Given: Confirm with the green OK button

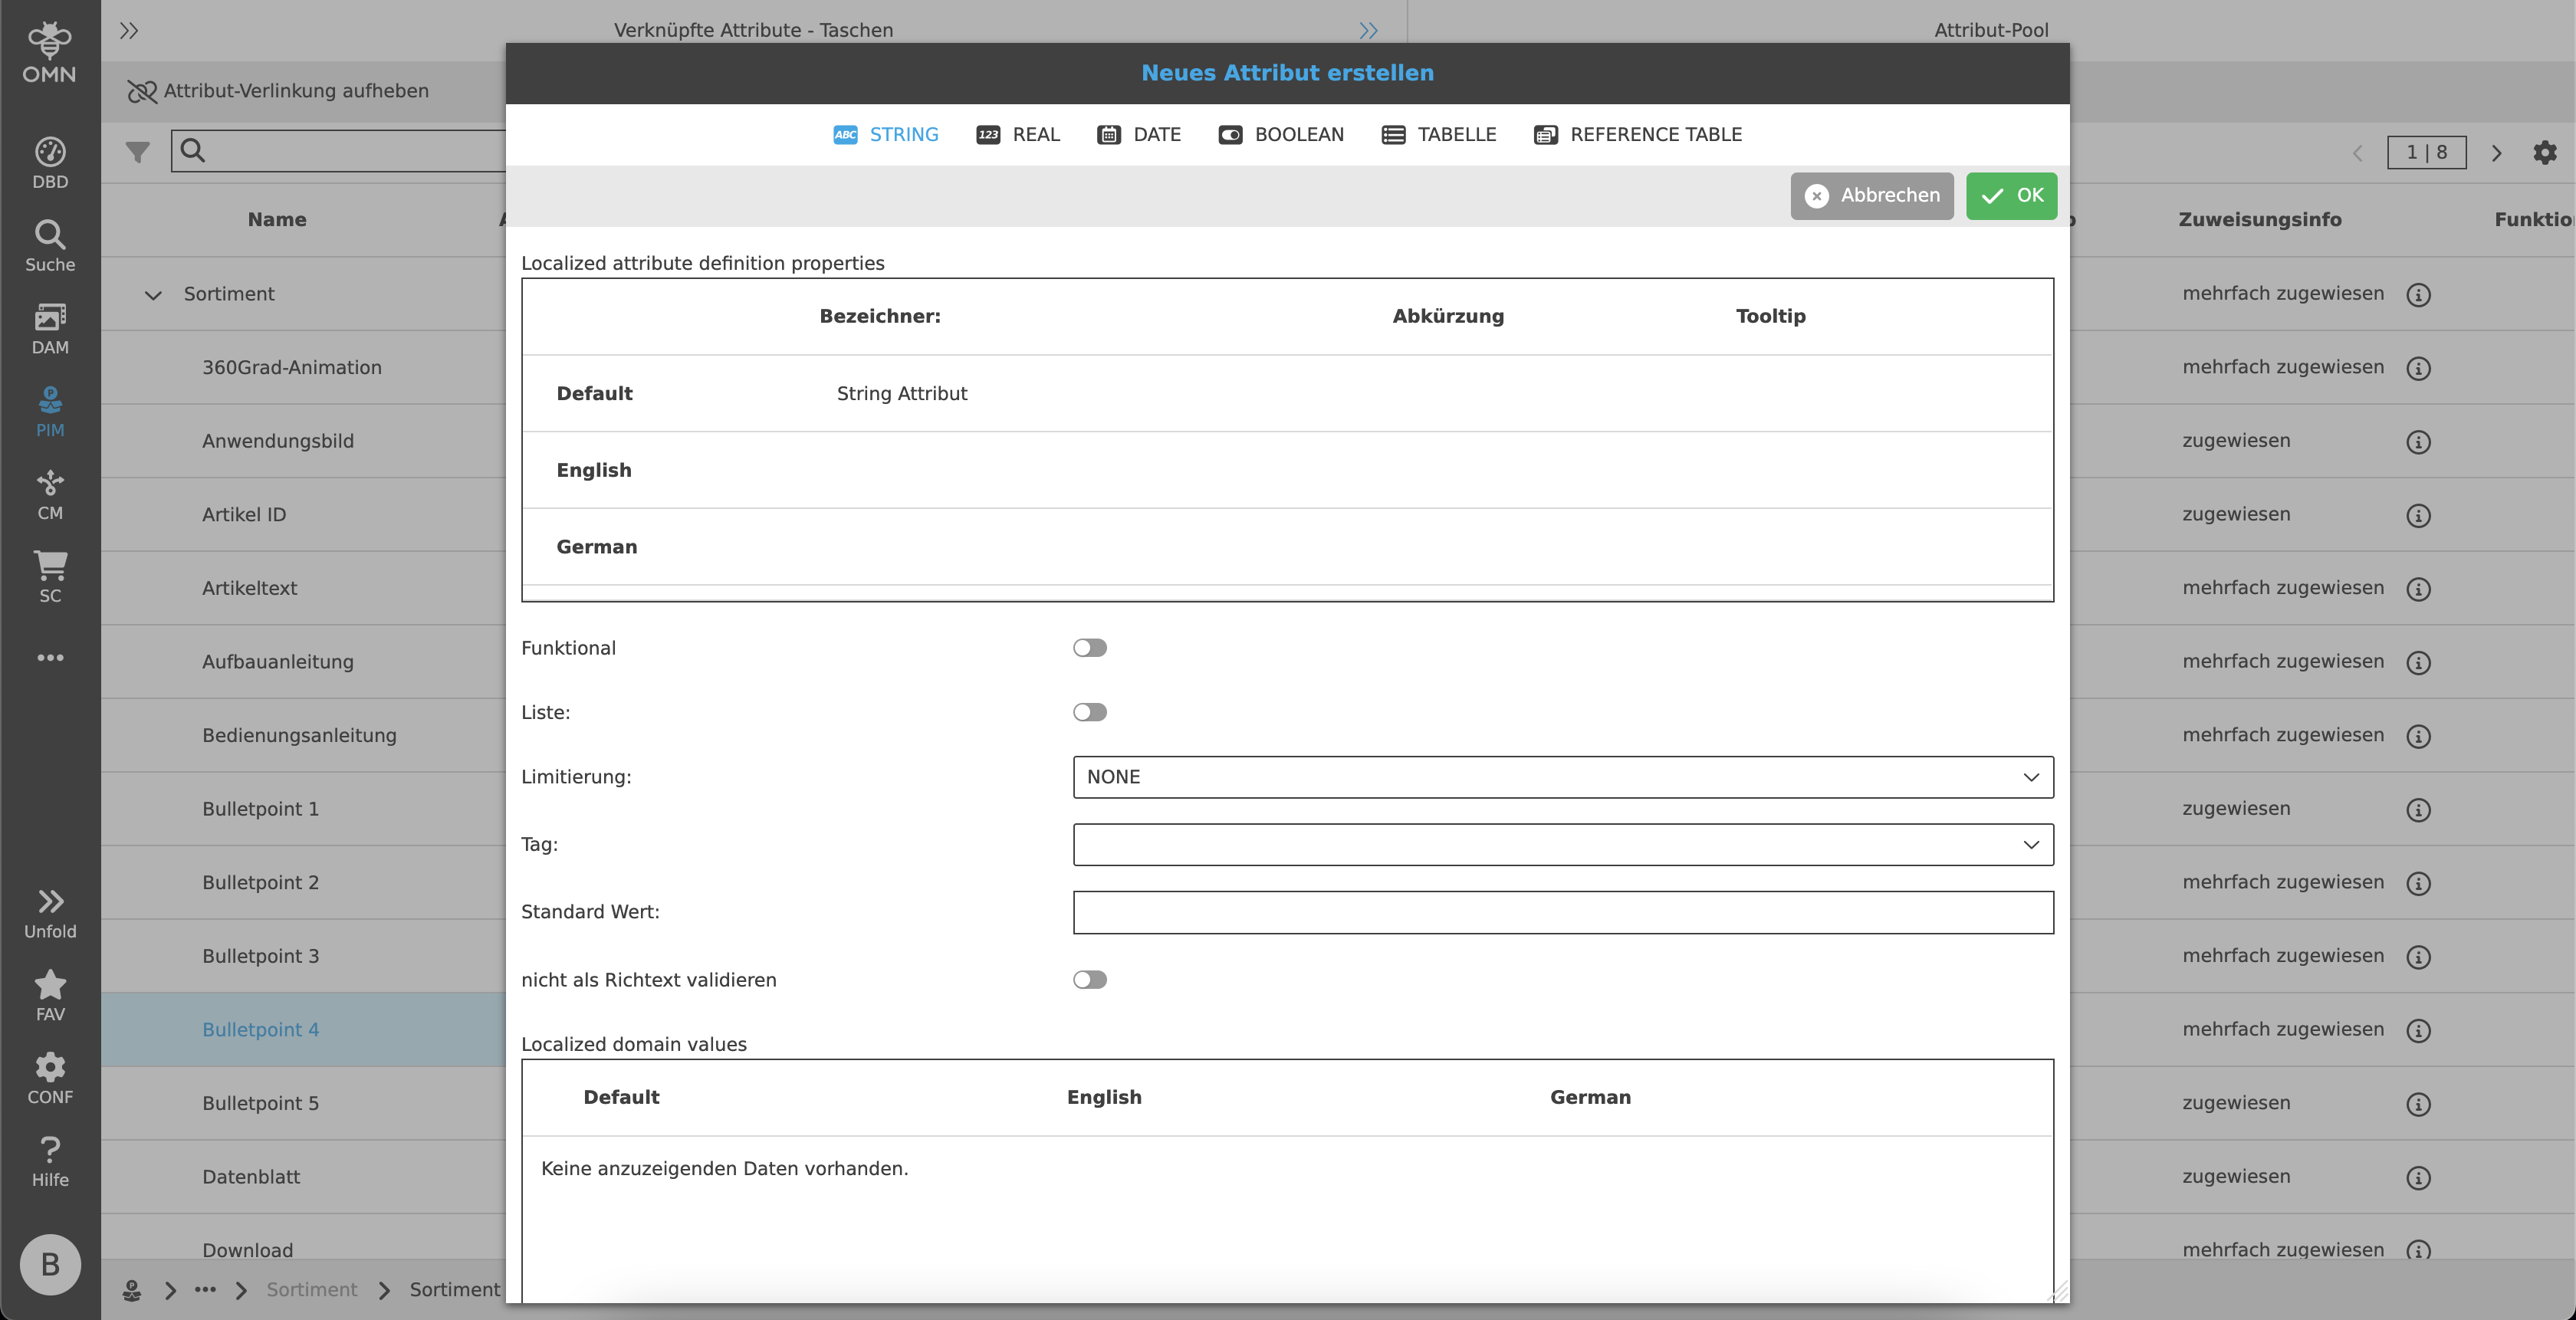Looking at the screenshot, I should pyautogui.click(x=2011, y=196).
